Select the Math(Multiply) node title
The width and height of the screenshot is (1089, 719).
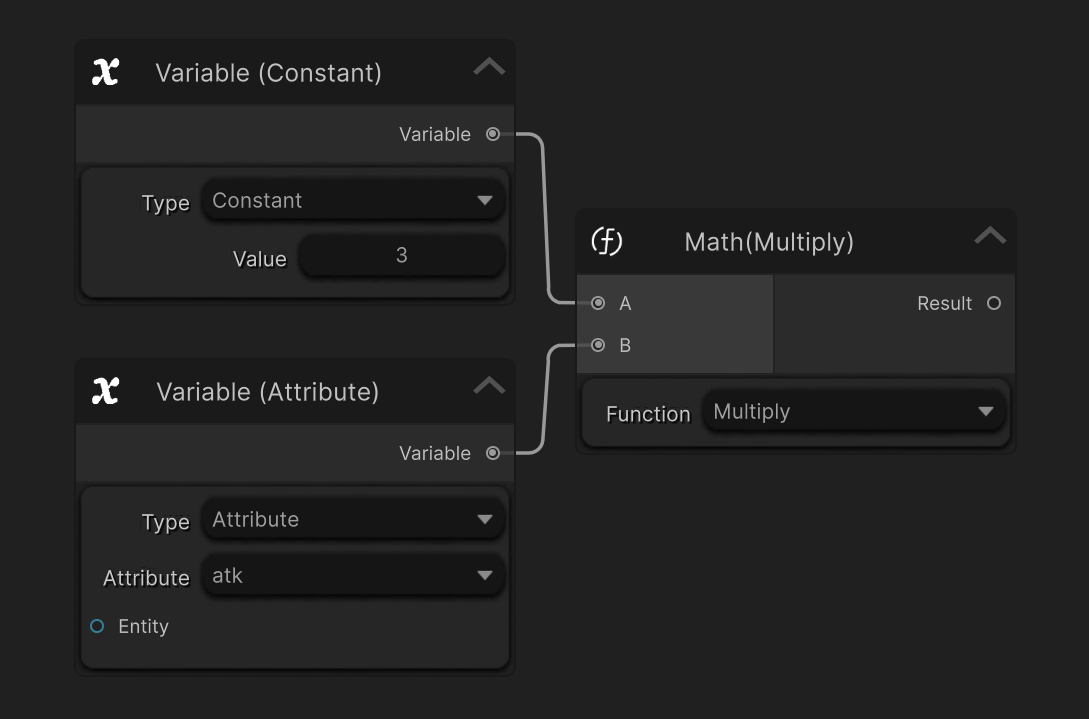click(x=769, y=242)
